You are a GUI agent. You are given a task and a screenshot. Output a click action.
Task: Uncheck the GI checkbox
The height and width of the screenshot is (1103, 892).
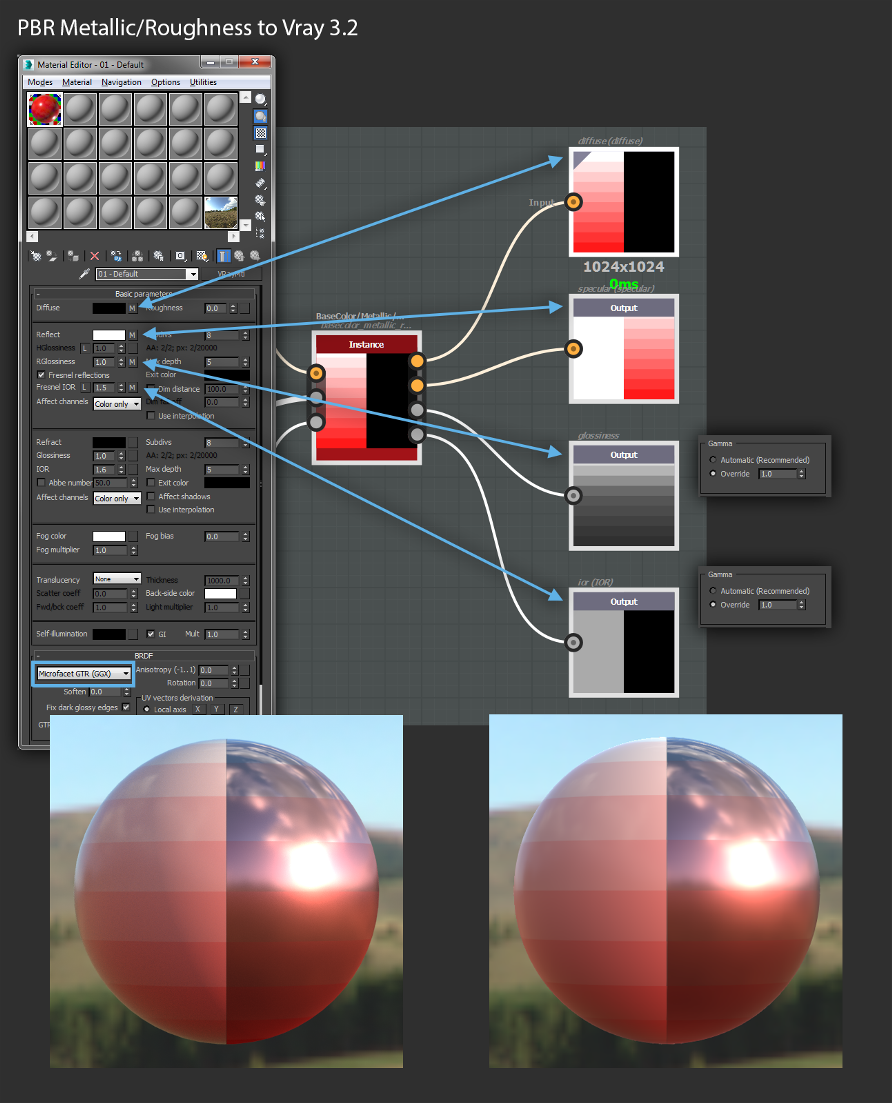click(x=151, y=634)
